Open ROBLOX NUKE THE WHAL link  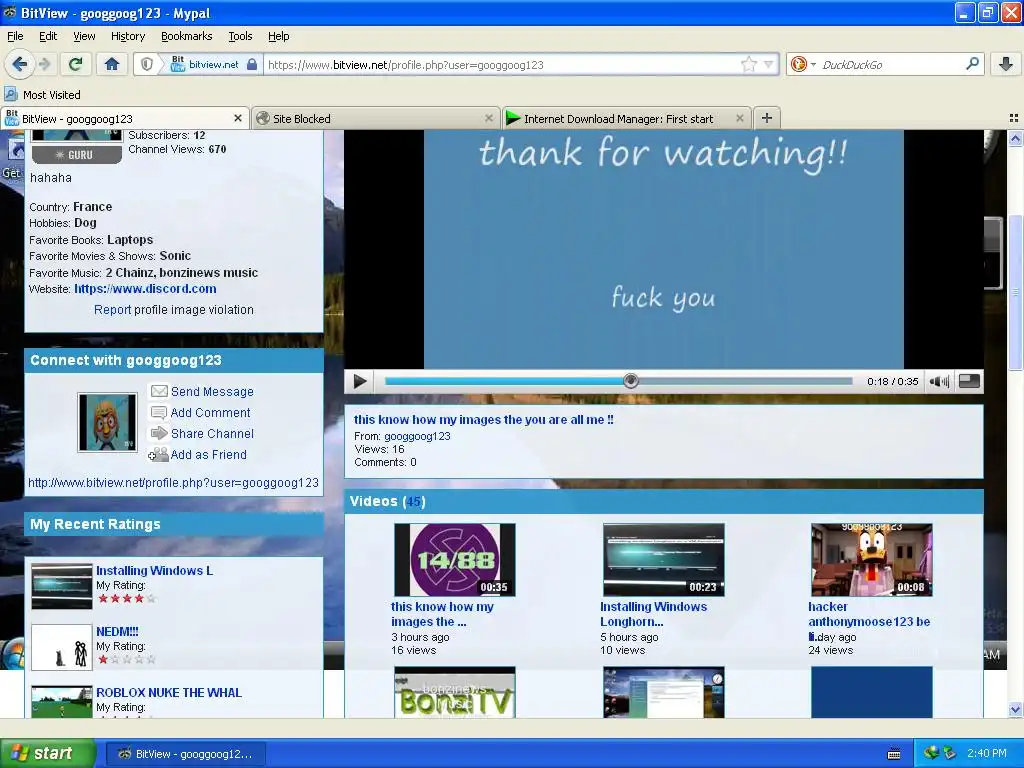[x=168, y=692]
